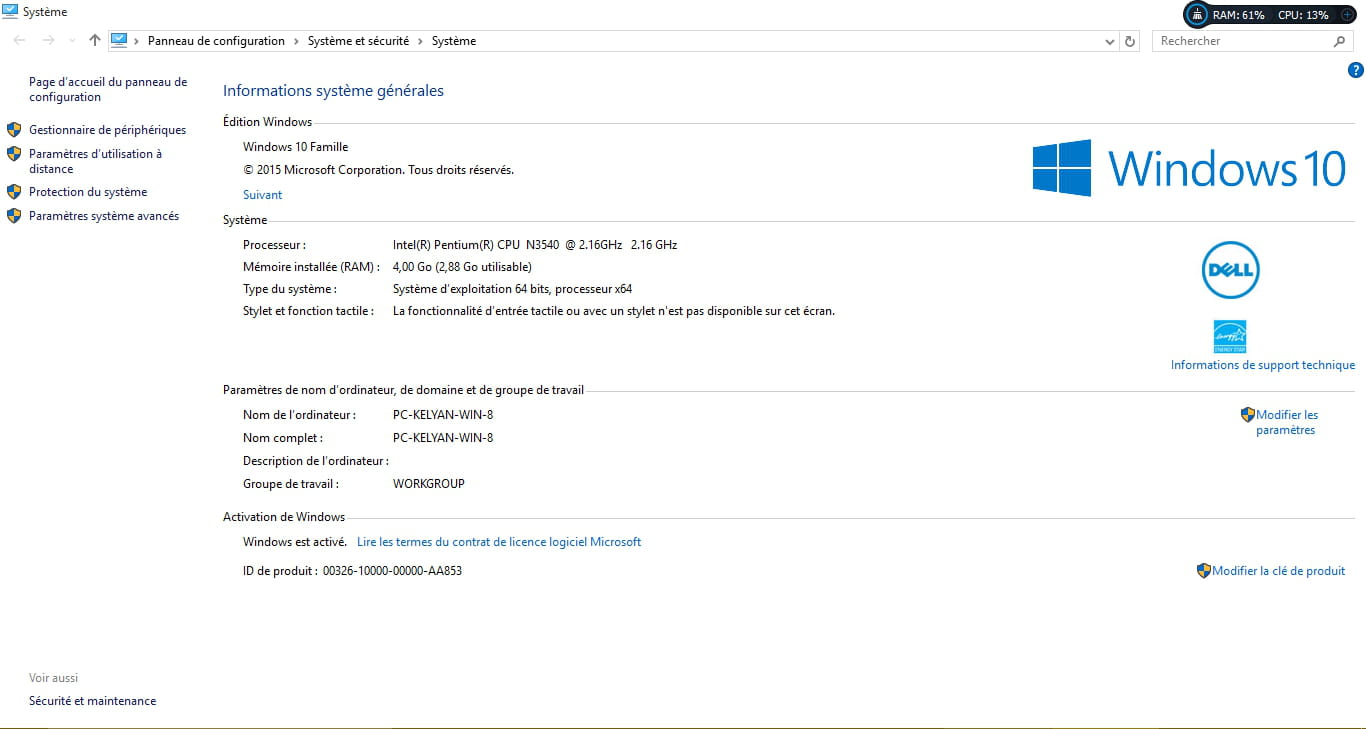
Task: Open Lire les termes du contrat de licence
Action: click(x=499, y=542)
